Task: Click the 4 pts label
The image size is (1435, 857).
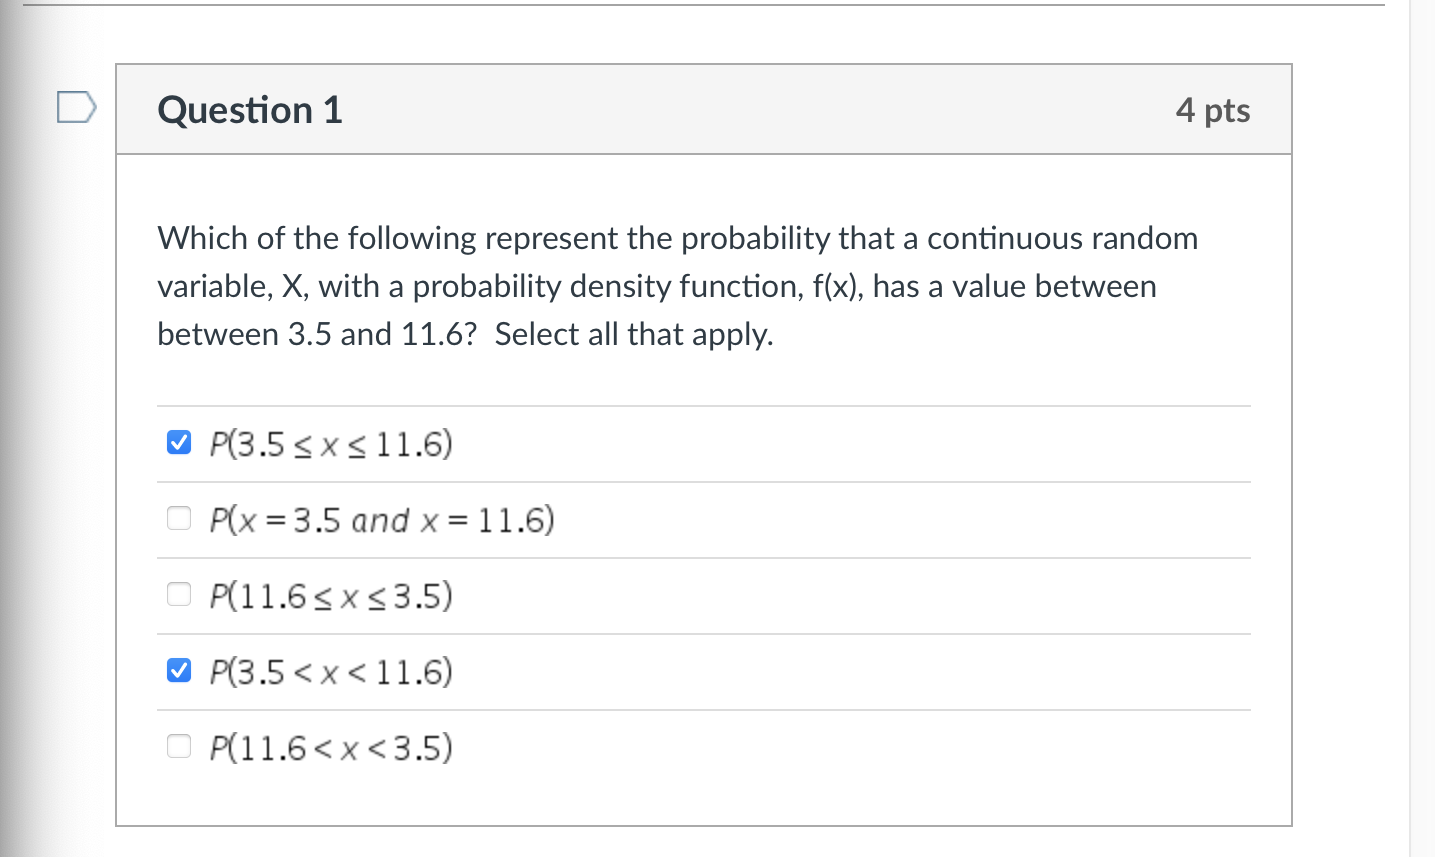Action: coord(1213,110)
